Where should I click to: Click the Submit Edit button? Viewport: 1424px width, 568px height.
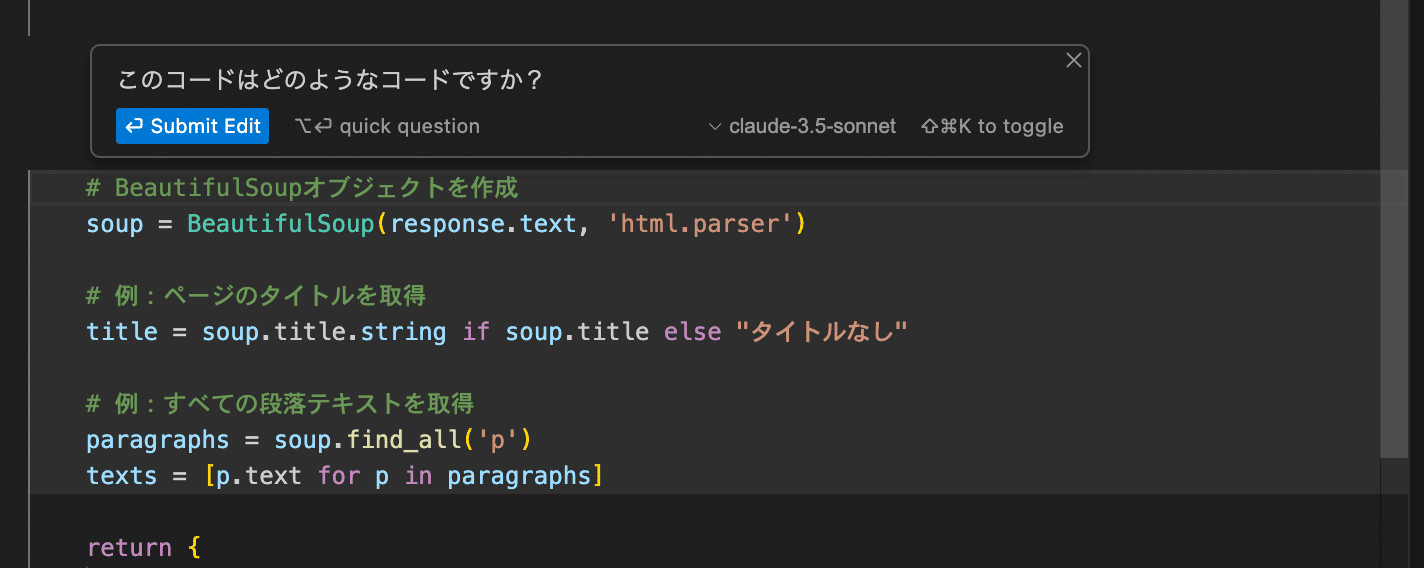[x=192, y=126]
